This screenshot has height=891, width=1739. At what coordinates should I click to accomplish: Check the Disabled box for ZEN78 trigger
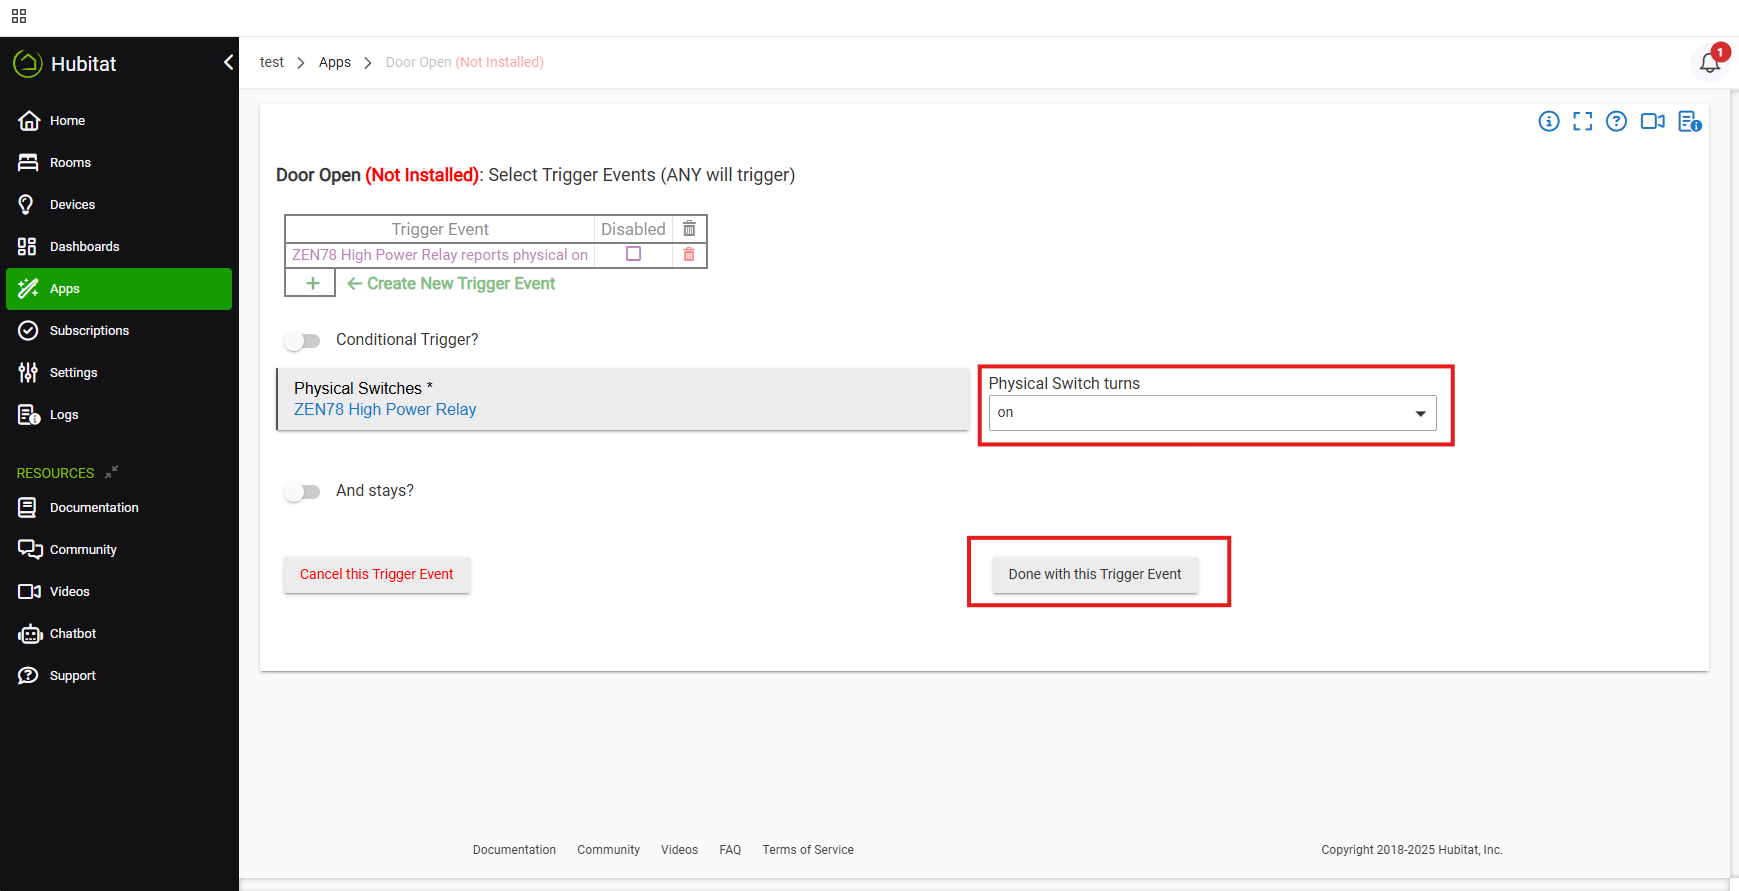coord(634,254)
